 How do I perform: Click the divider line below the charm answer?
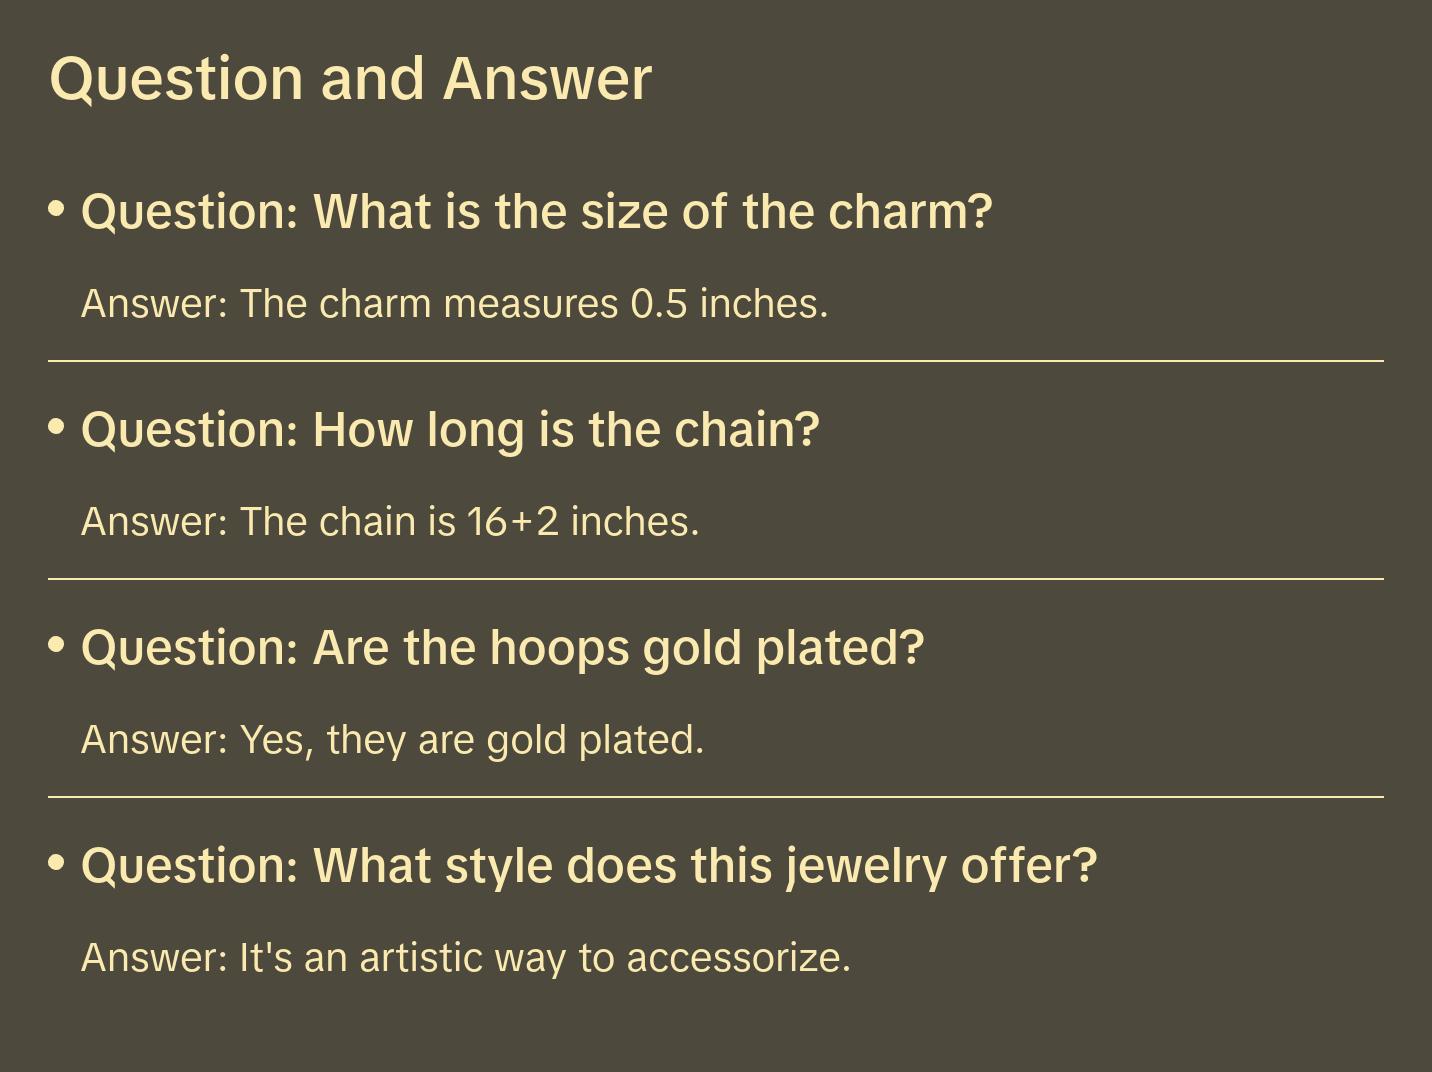[x=716, y=361]
